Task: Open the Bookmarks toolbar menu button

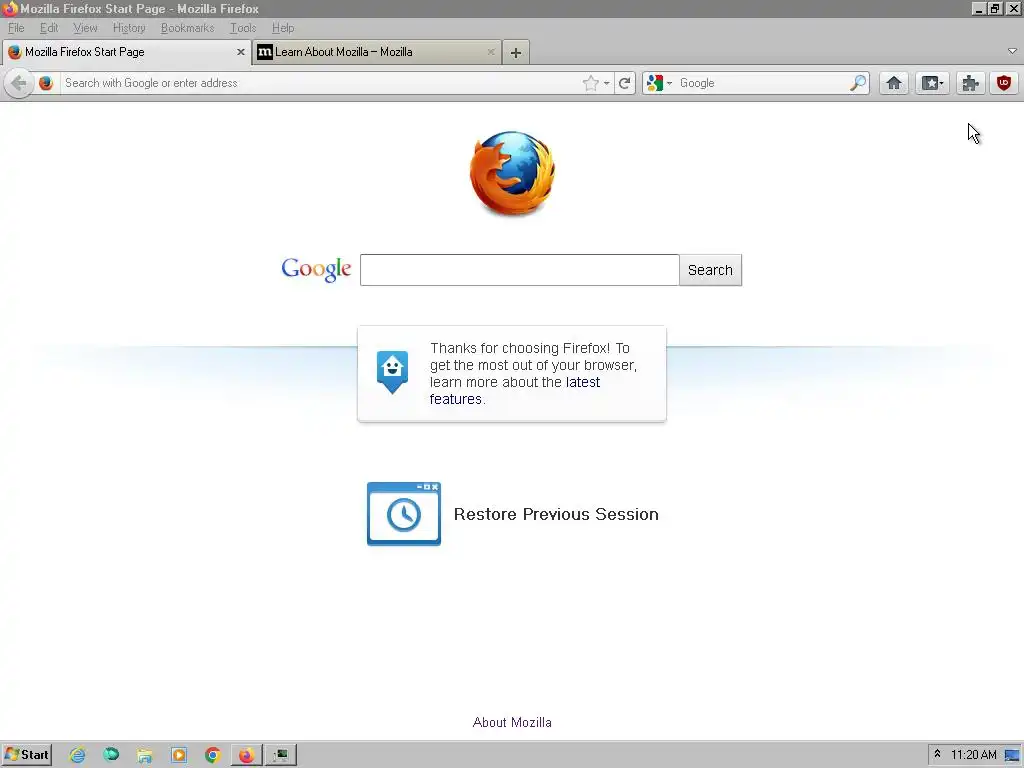Action: point(932,83)
